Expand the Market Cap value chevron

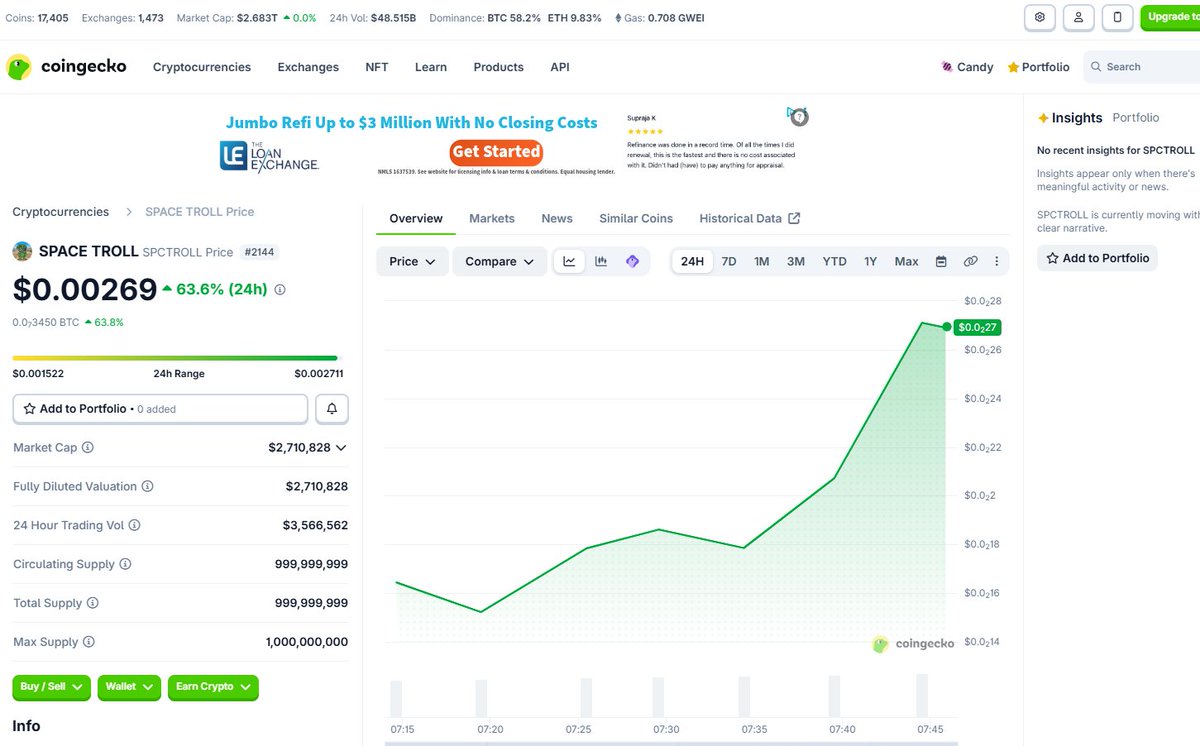pos(341,448)
